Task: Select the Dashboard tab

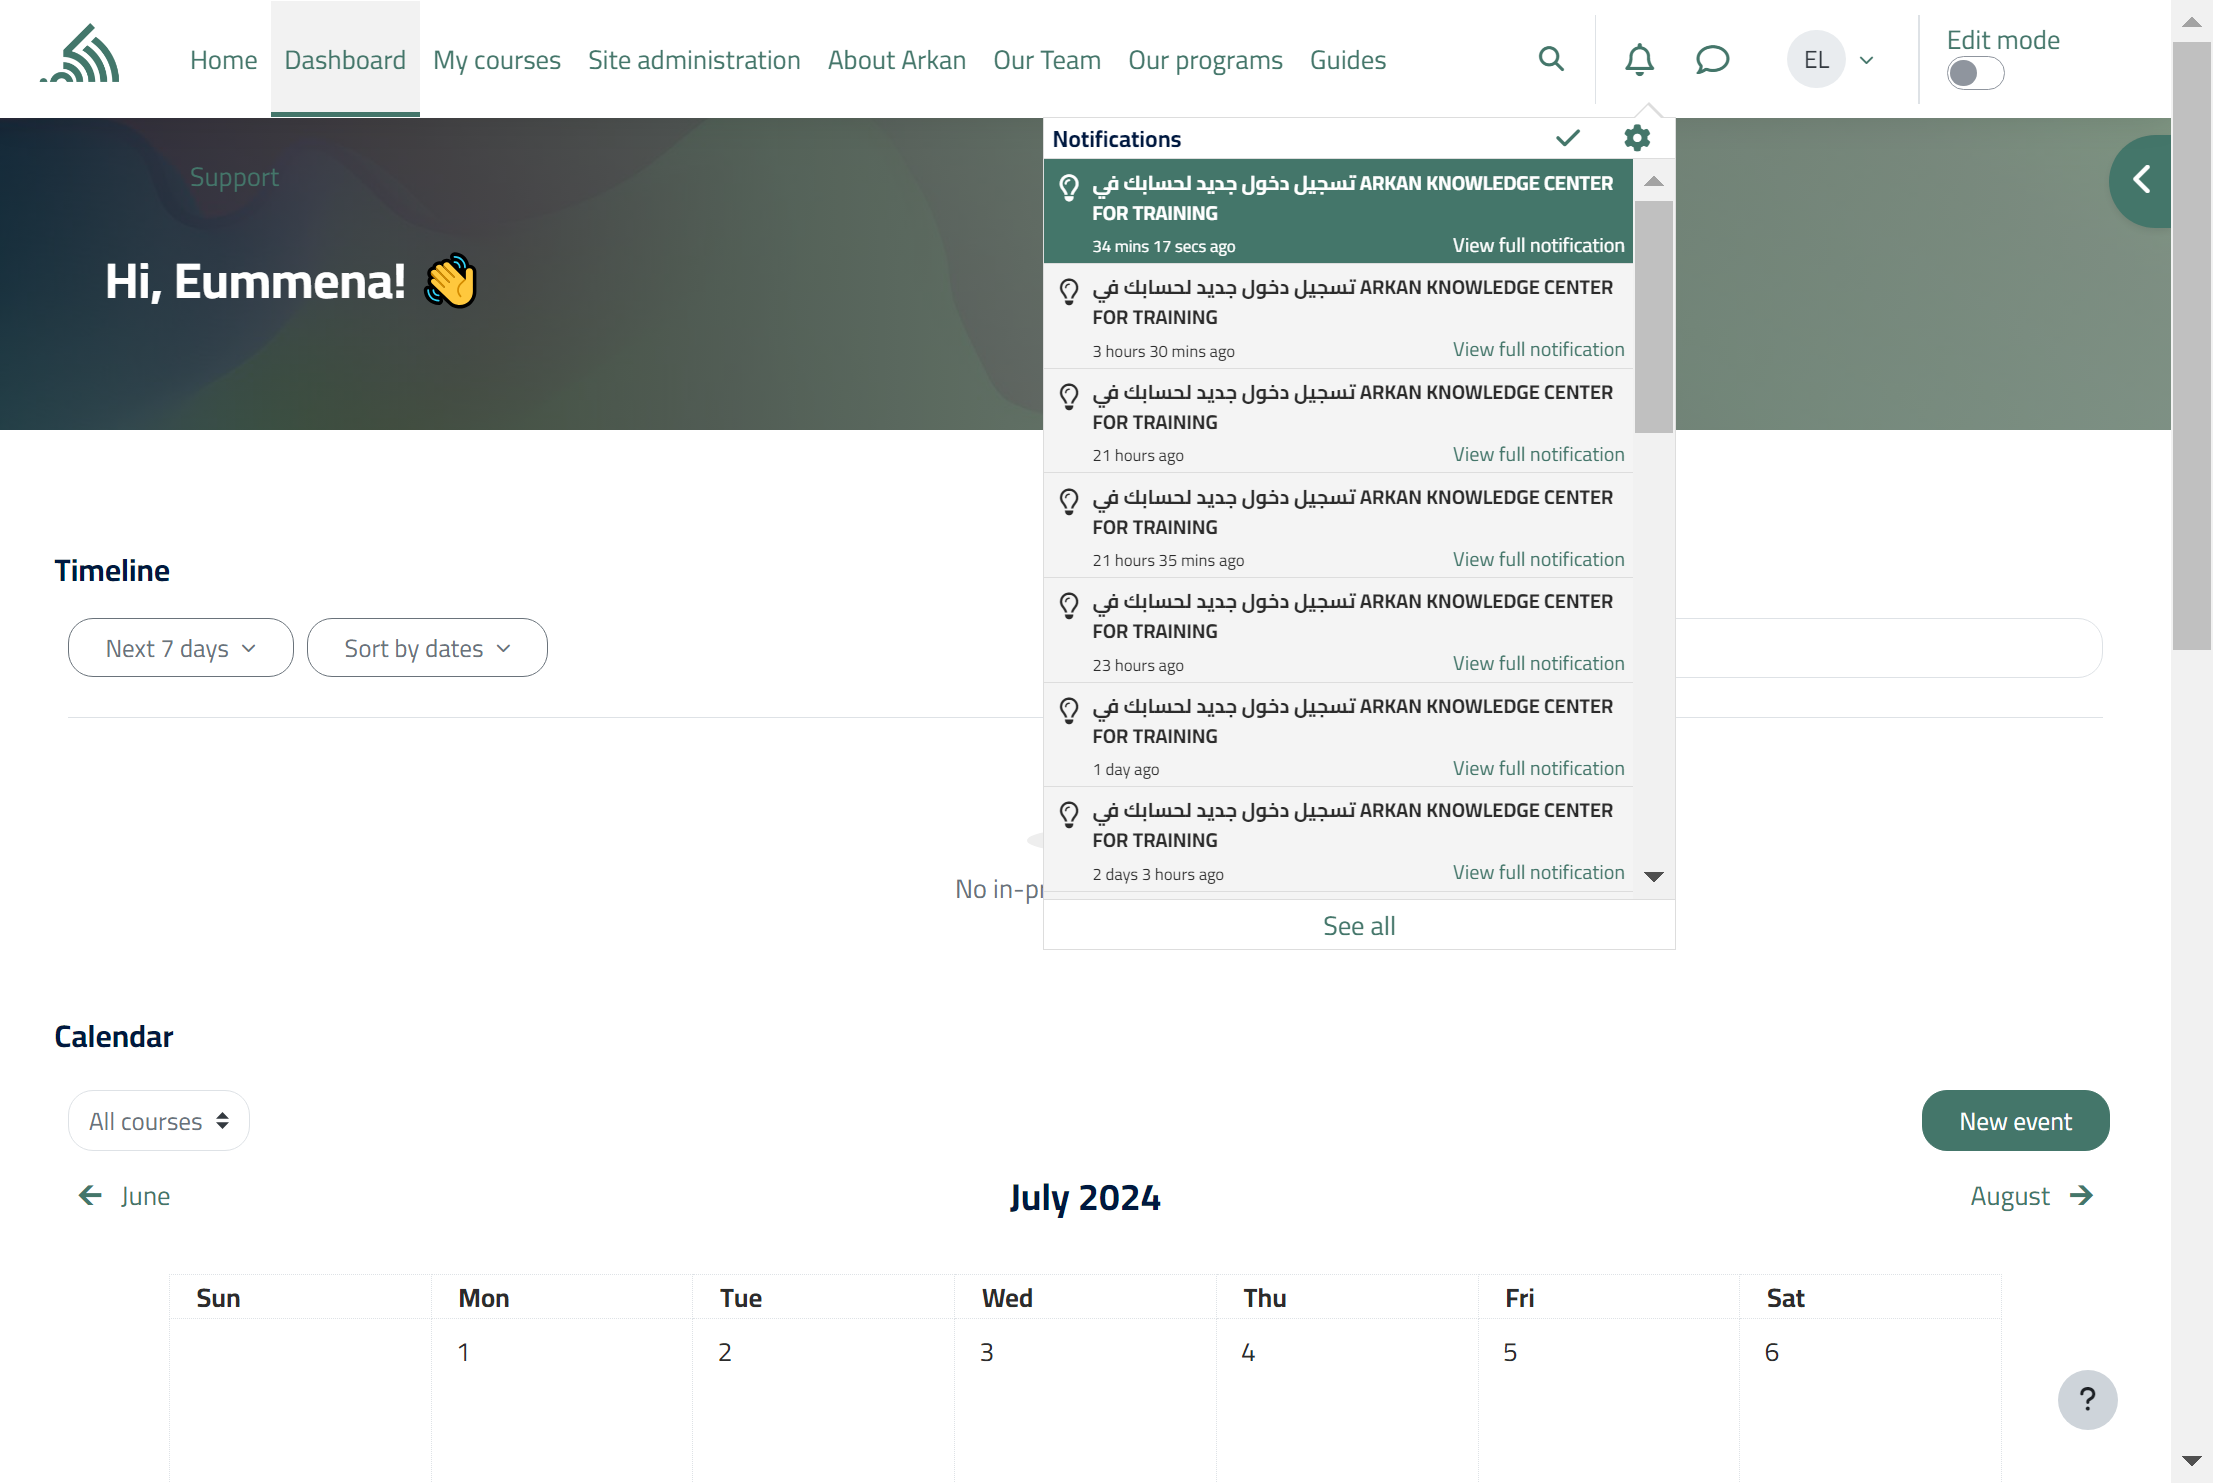Action: click(345, 60)
